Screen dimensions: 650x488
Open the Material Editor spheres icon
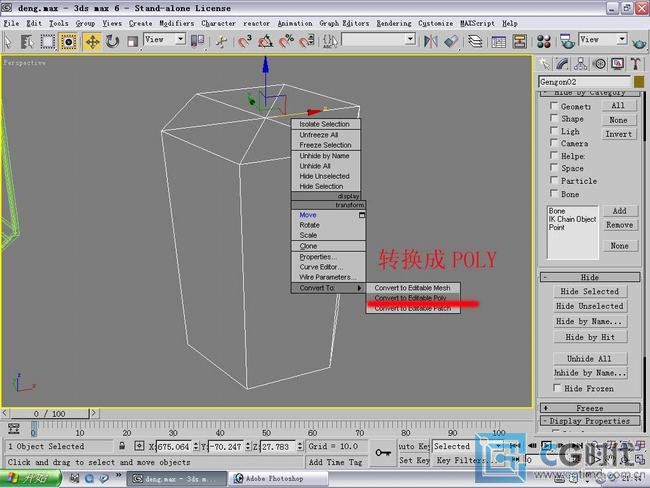click(x=543, y=41)
